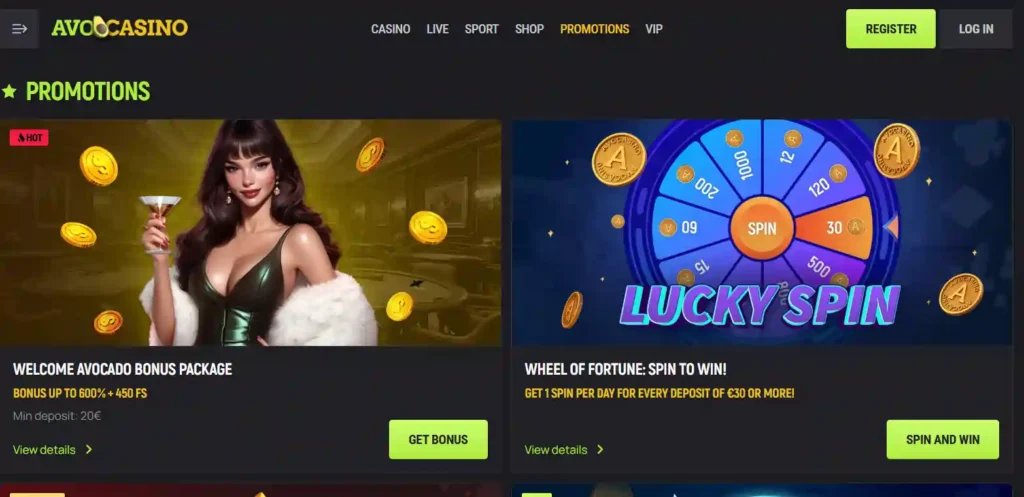Click the Spin and Win button

[942, 440]
